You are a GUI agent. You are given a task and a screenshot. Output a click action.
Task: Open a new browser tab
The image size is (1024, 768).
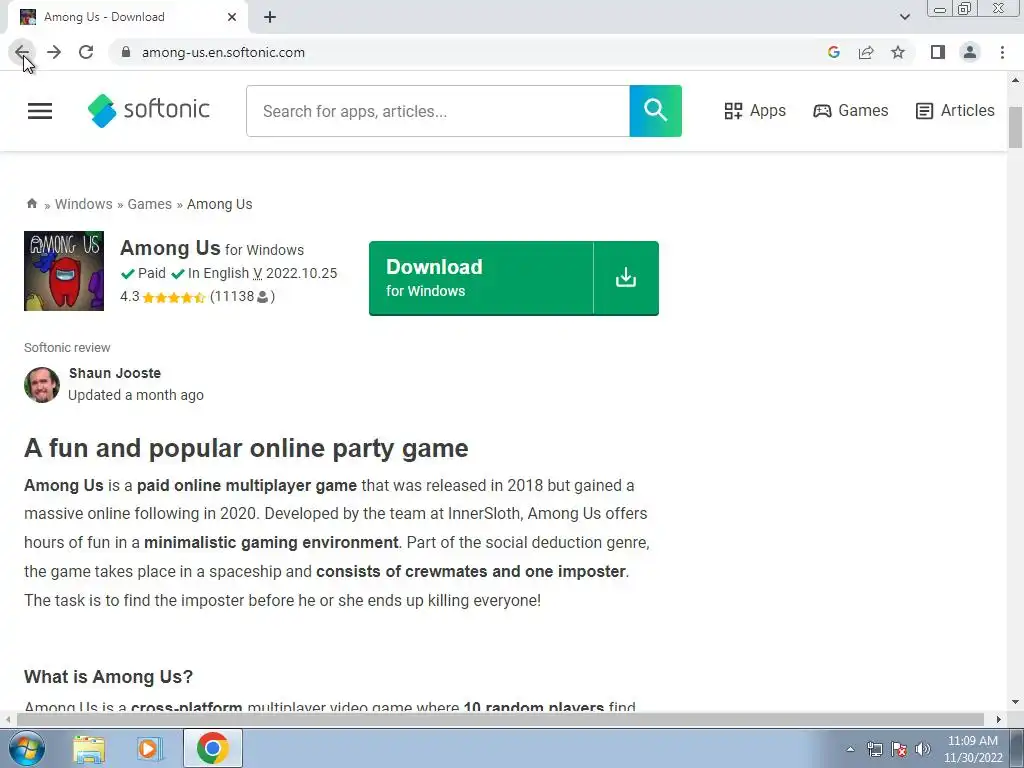(x=270, y=17)
